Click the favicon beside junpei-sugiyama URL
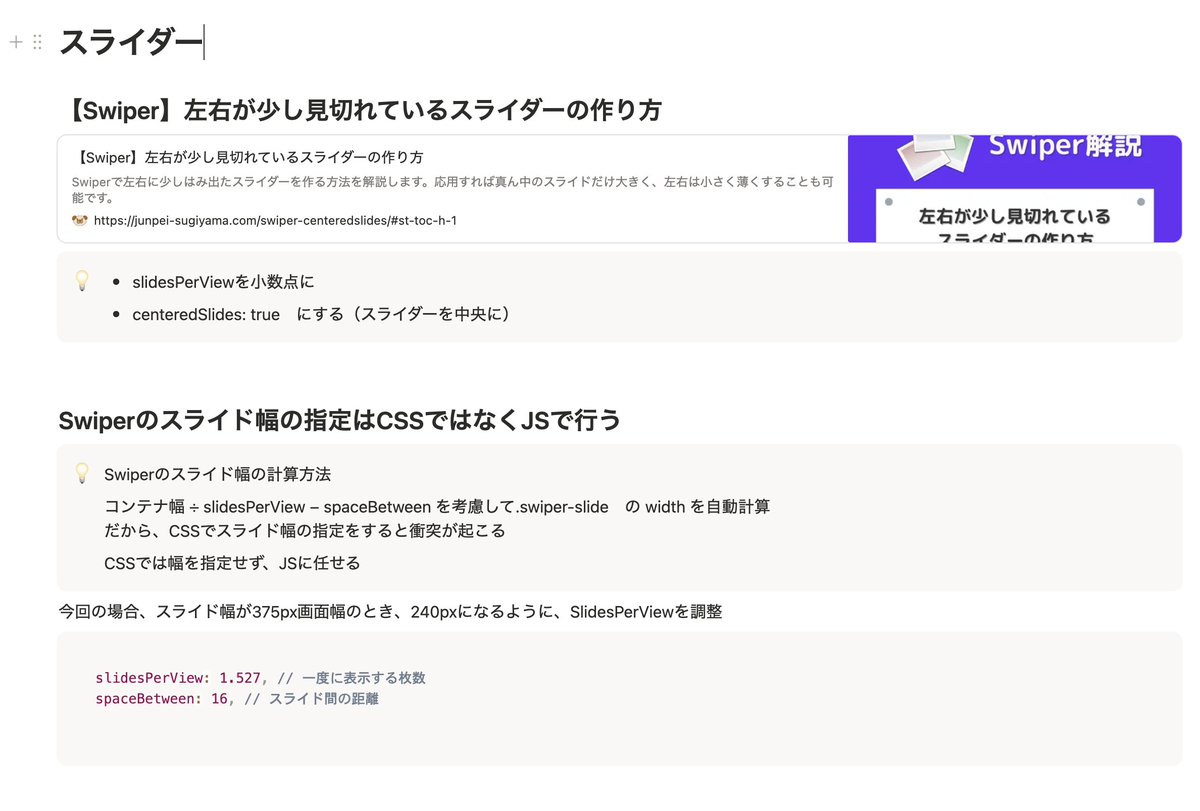This screenshot has width=1200, height=811. coord(80,220)
